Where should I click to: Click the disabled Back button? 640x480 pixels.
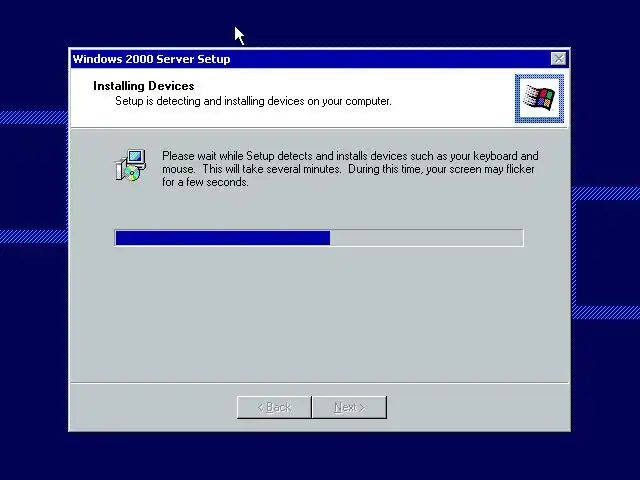tap(274, 407)
